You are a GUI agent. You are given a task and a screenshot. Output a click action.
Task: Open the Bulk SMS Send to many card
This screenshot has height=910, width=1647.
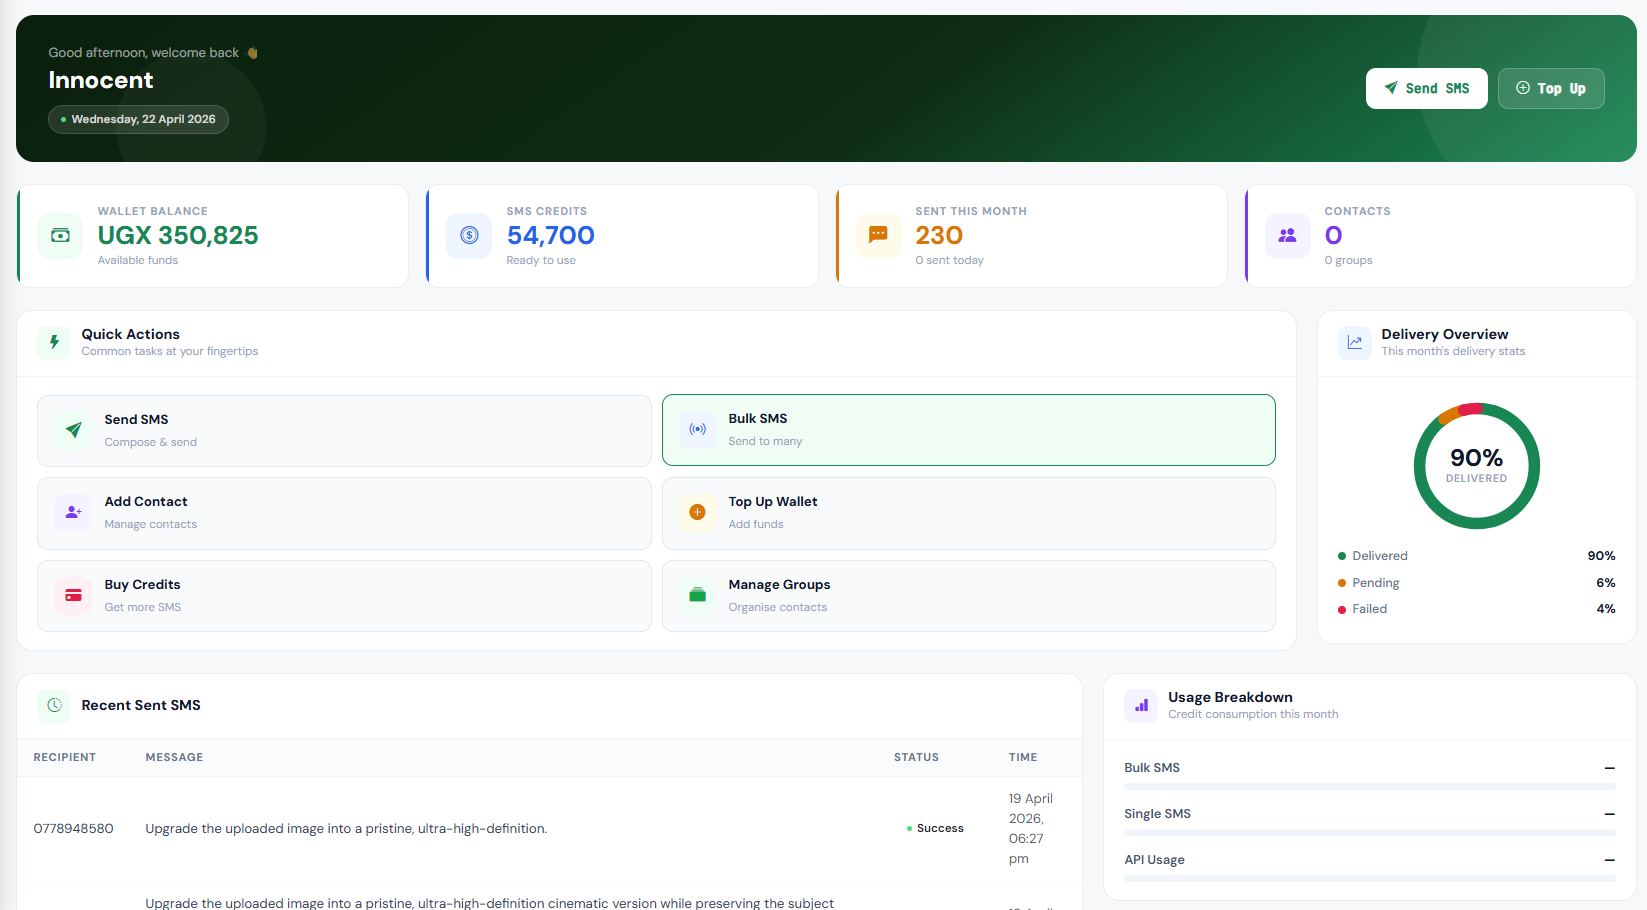click(x=969, y=430)
